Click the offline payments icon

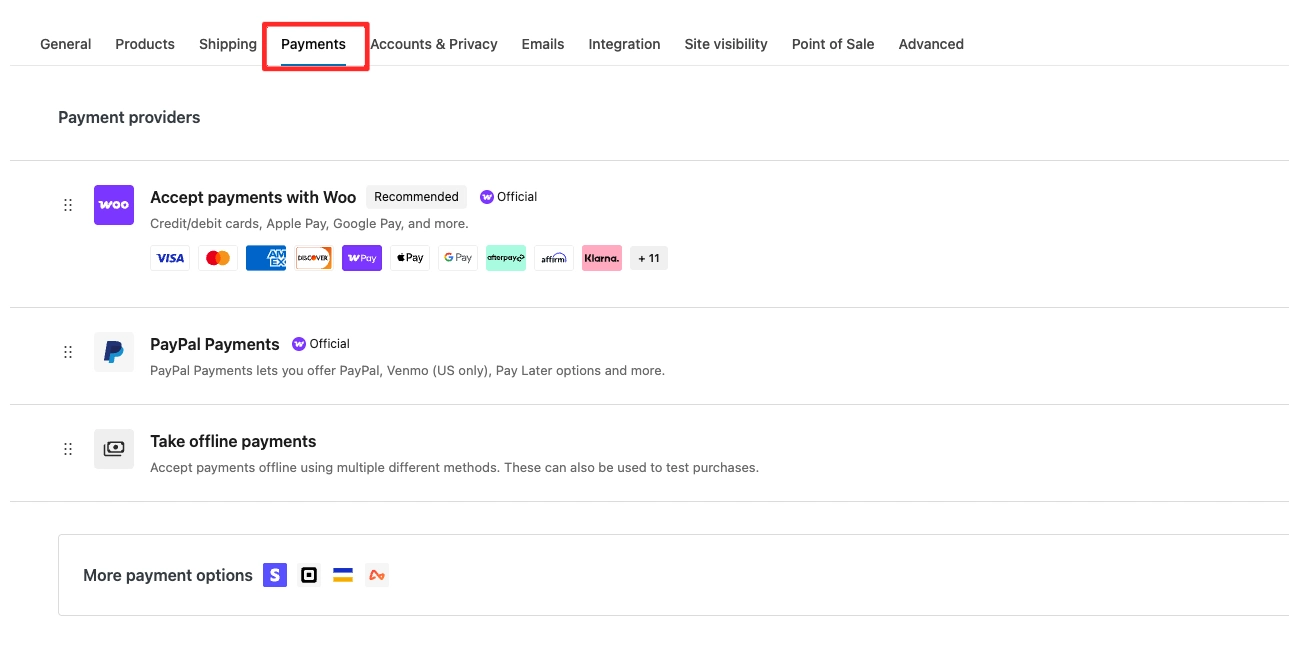click(x=113, y=448)
